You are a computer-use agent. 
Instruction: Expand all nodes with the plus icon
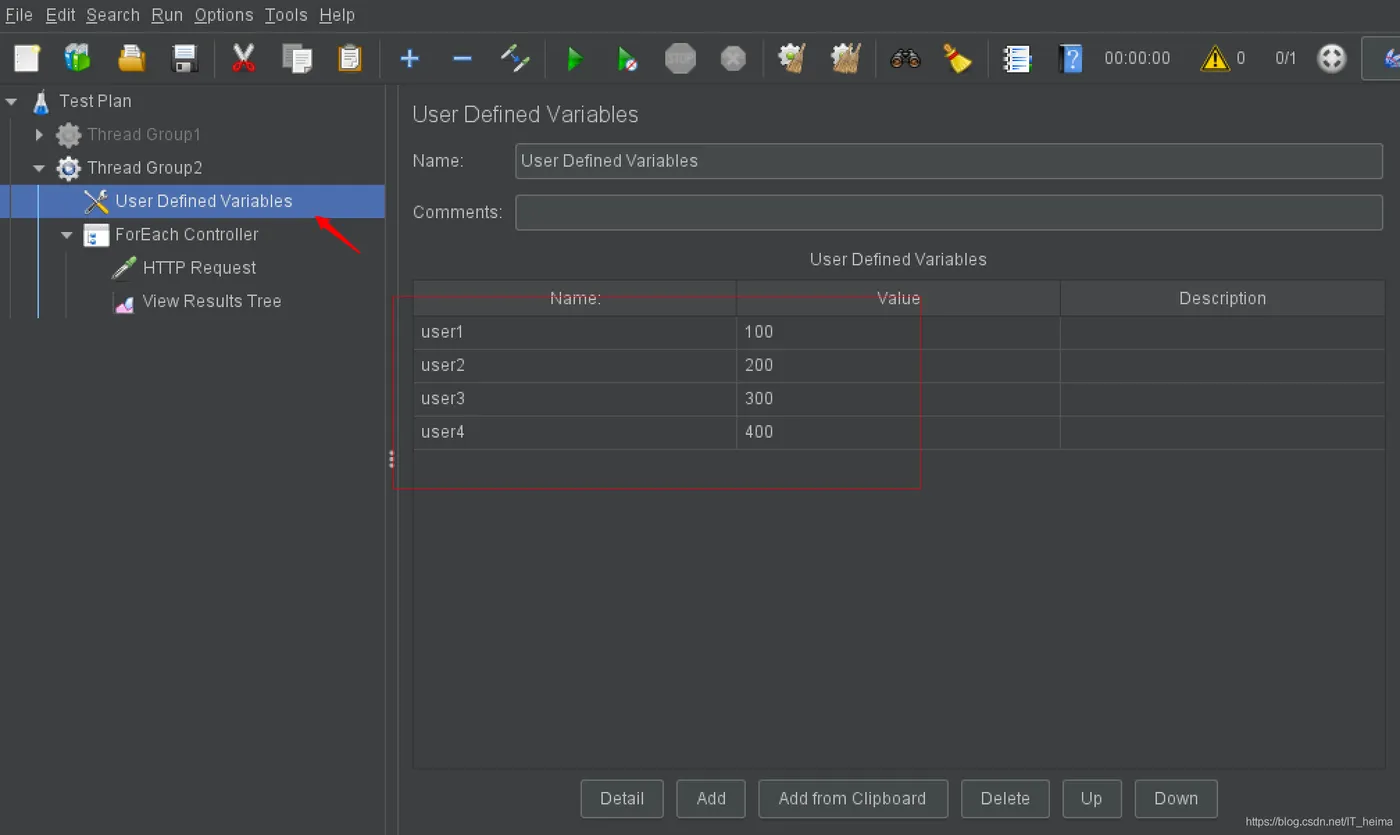409,59
